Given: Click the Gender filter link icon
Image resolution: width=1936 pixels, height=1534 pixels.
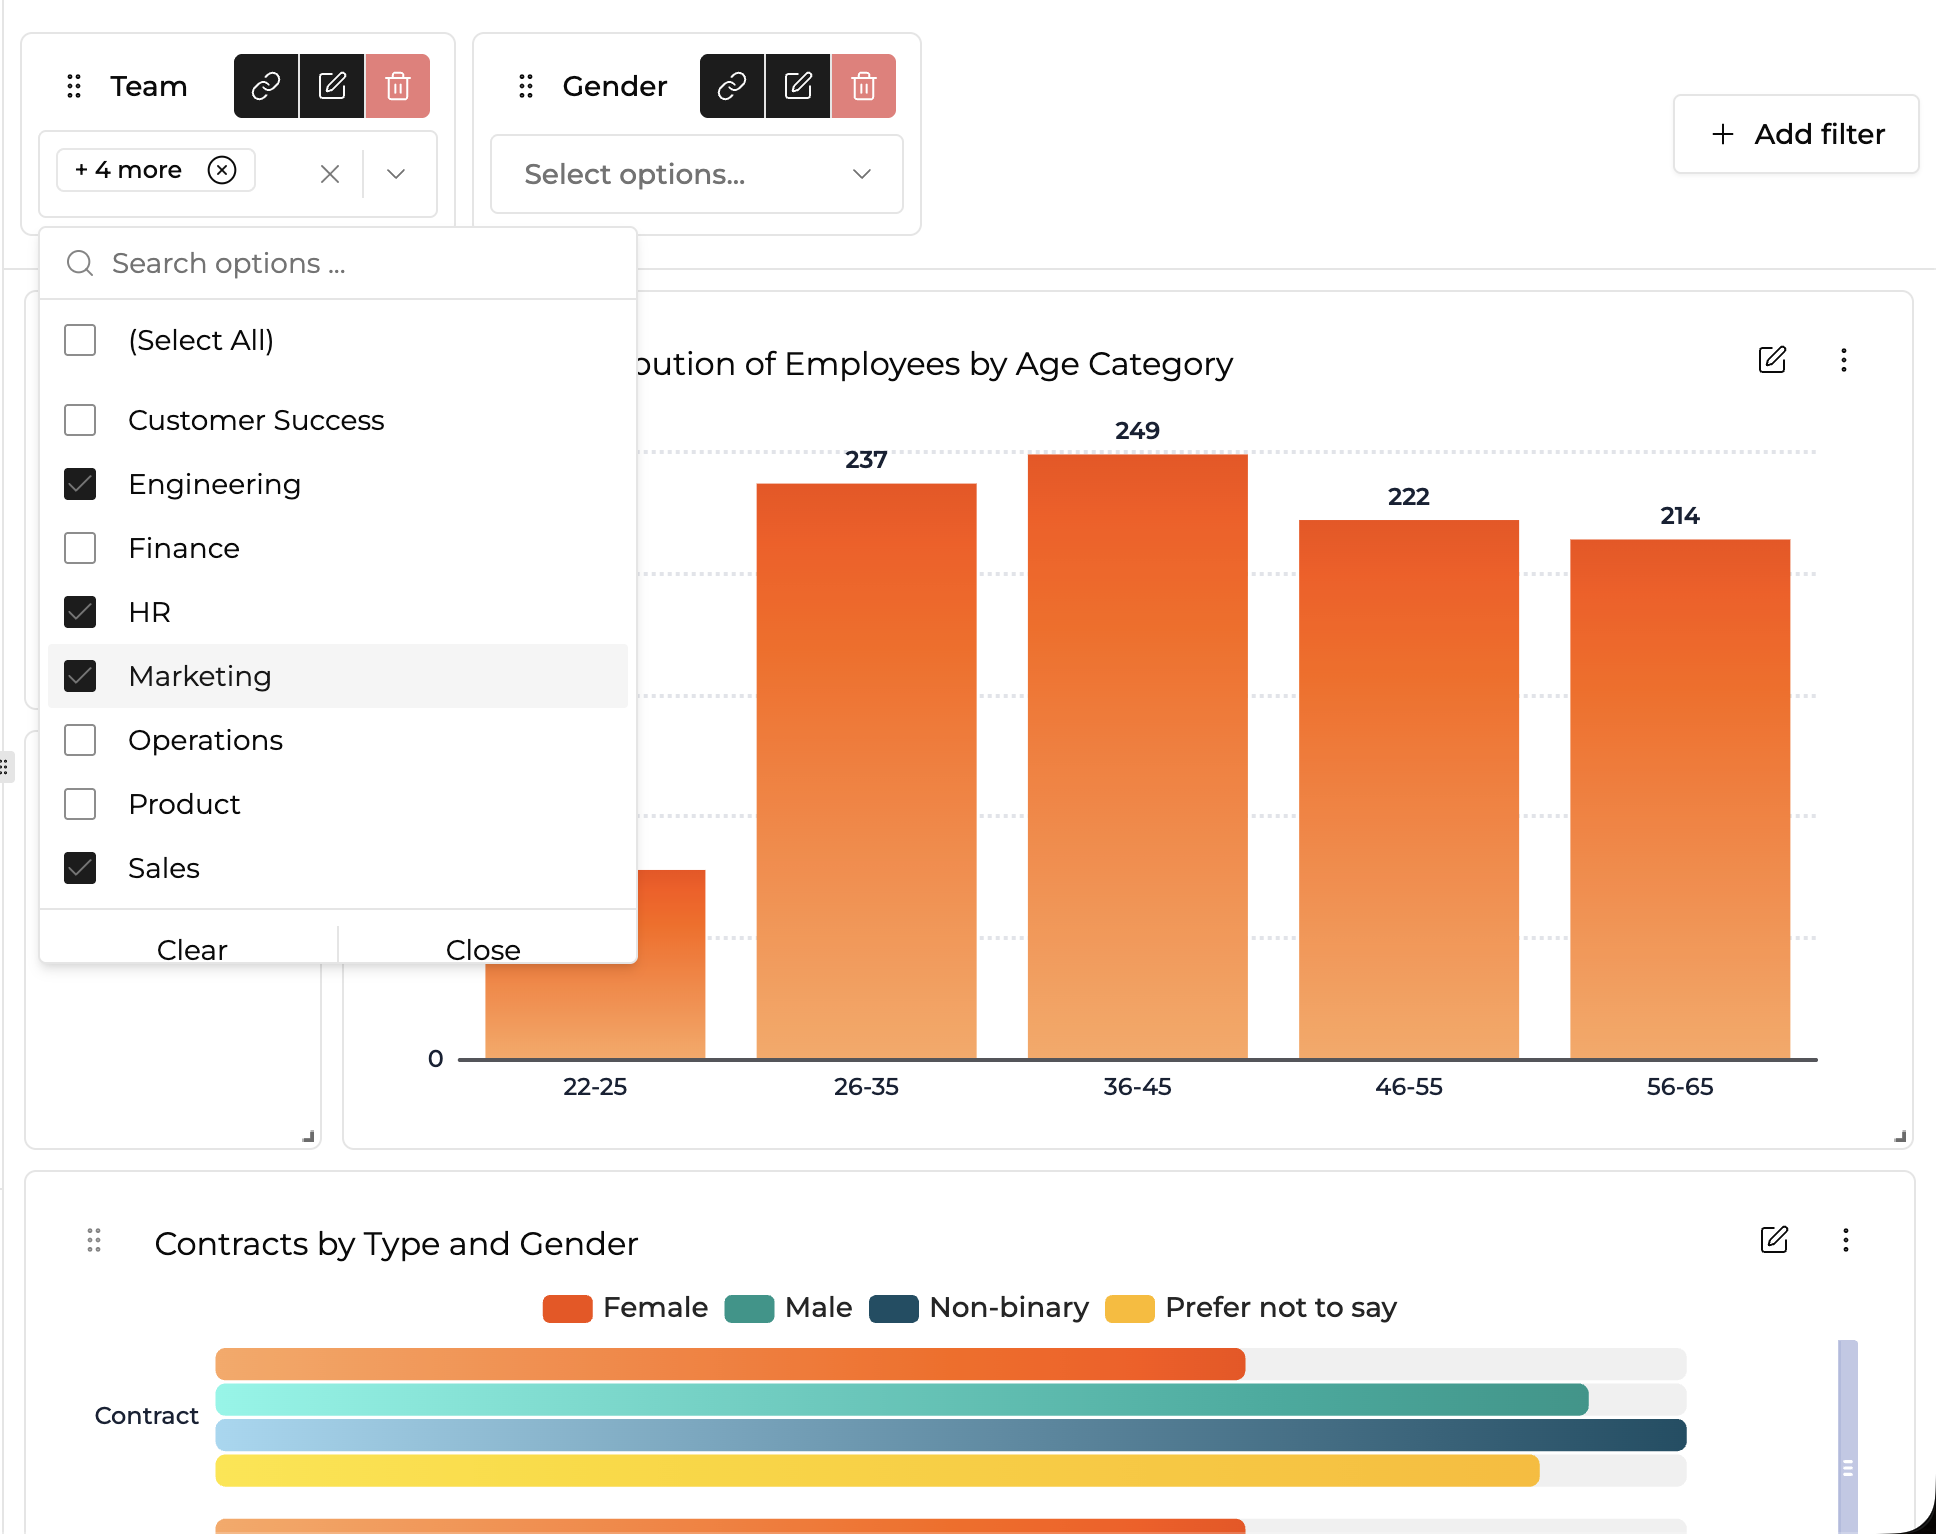Looking at the screenshot, I should (x=732, y=86).
